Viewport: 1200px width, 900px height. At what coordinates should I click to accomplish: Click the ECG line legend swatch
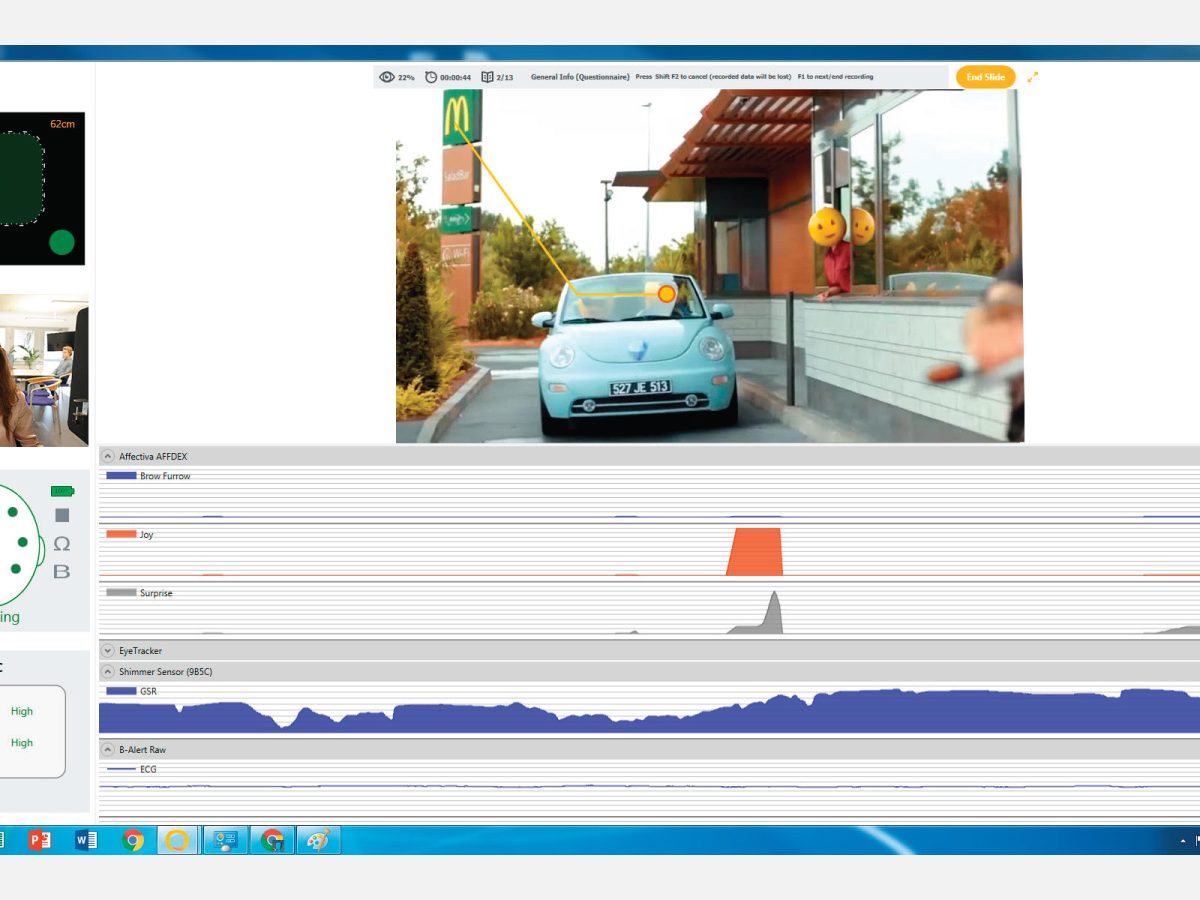121,769
